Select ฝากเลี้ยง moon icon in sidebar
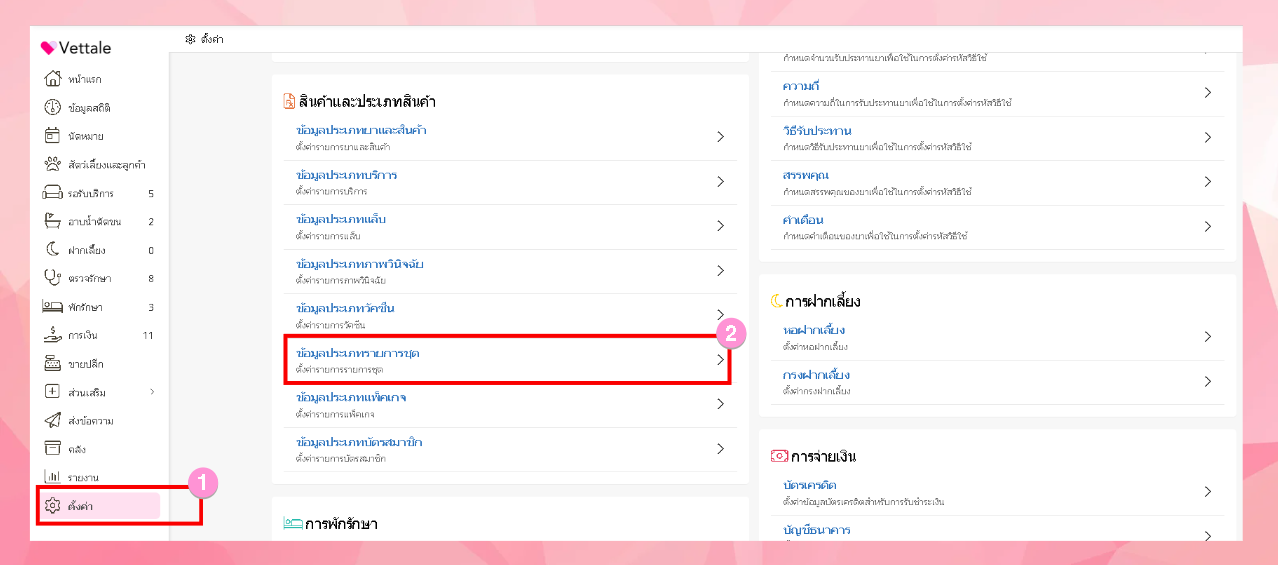Image resolution: width=1278 pixels, height=565 pixels. [x=53, y=250]
